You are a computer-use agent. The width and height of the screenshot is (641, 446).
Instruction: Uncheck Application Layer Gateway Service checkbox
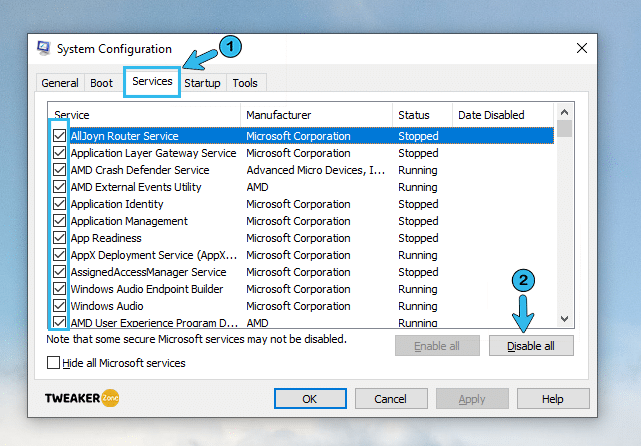(x=60, y=152)
